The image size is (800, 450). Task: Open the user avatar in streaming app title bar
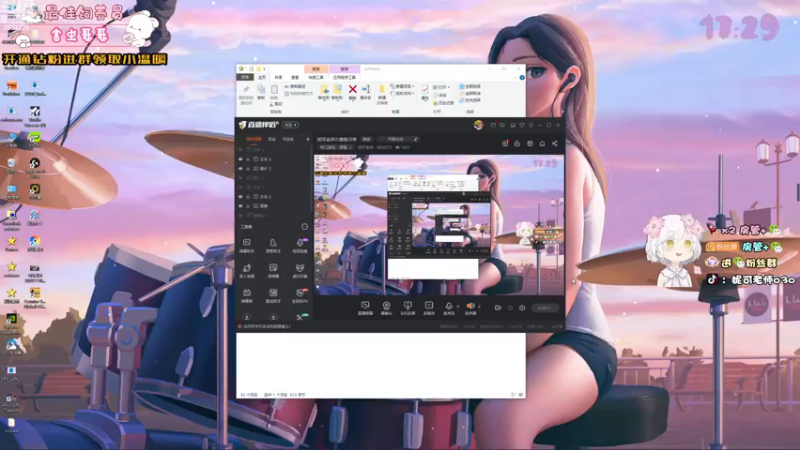pyautogui.click(x=478, y=125)
